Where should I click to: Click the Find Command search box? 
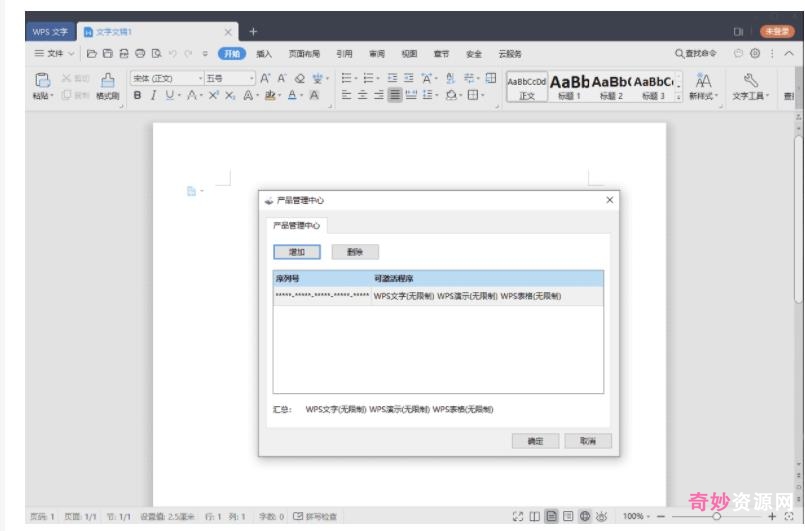click(695, 53)
